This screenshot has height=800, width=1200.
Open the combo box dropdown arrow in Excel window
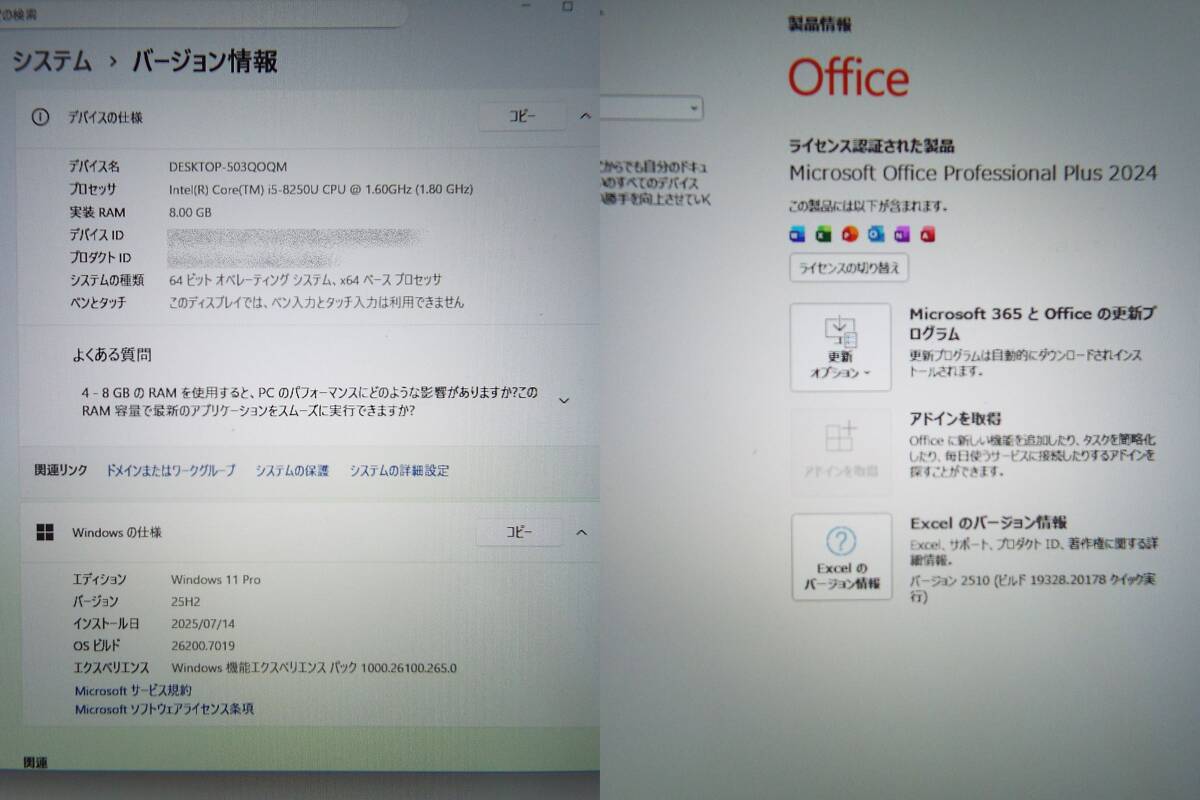[x=694, y=107]
